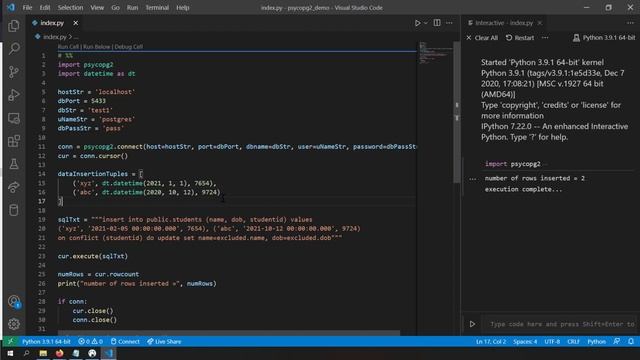Image resolution: width=640 pixels, height=360 pixels.
Task: Open Remote Explorer view
Action: click(x=14, y=118)
